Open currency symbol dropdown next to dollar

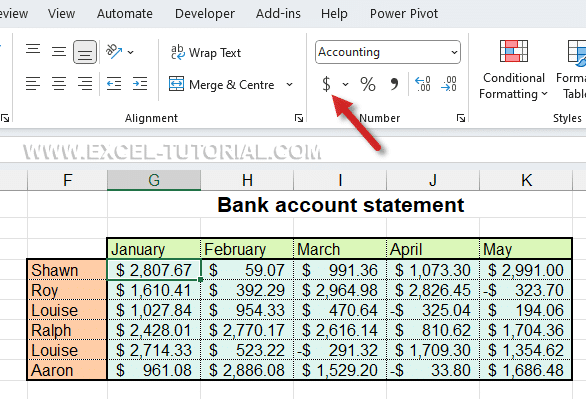(345, 84)
